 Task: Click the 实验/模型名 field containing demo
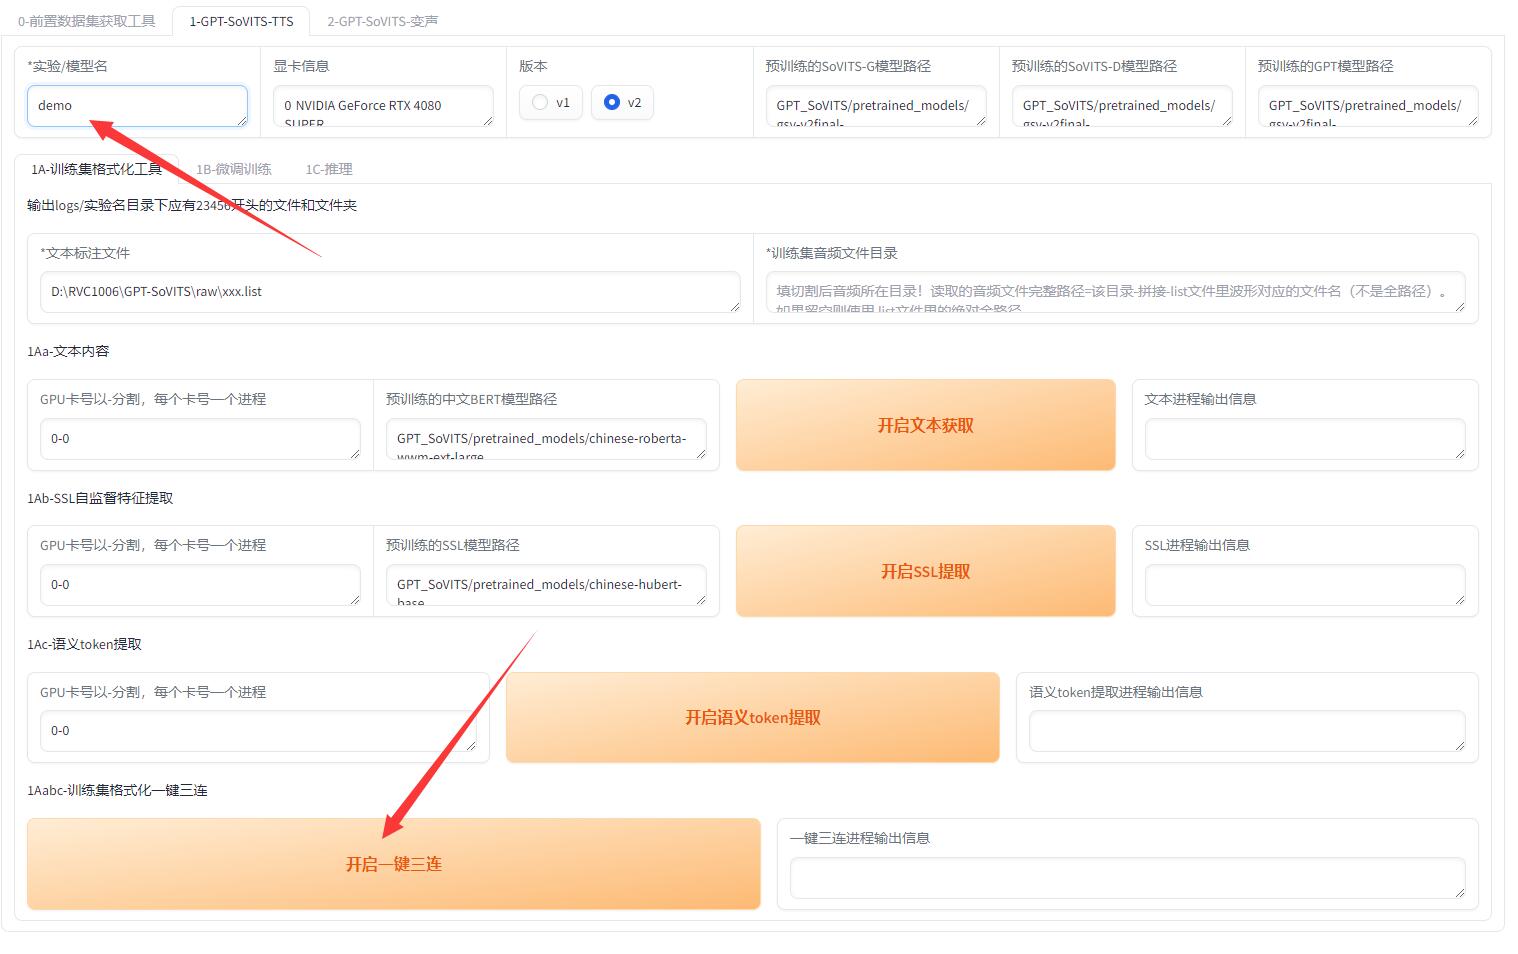click(137, 106)
